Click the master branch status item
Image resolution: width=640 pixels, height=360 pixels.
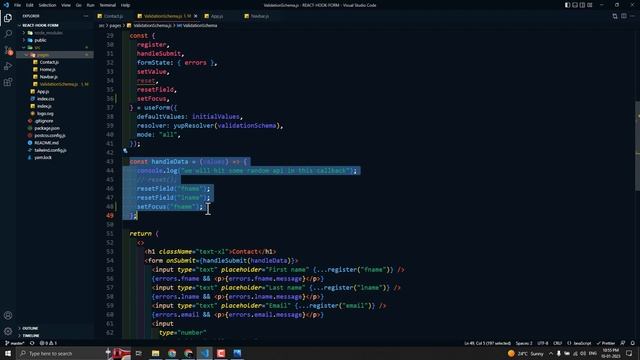click(15, 343)
